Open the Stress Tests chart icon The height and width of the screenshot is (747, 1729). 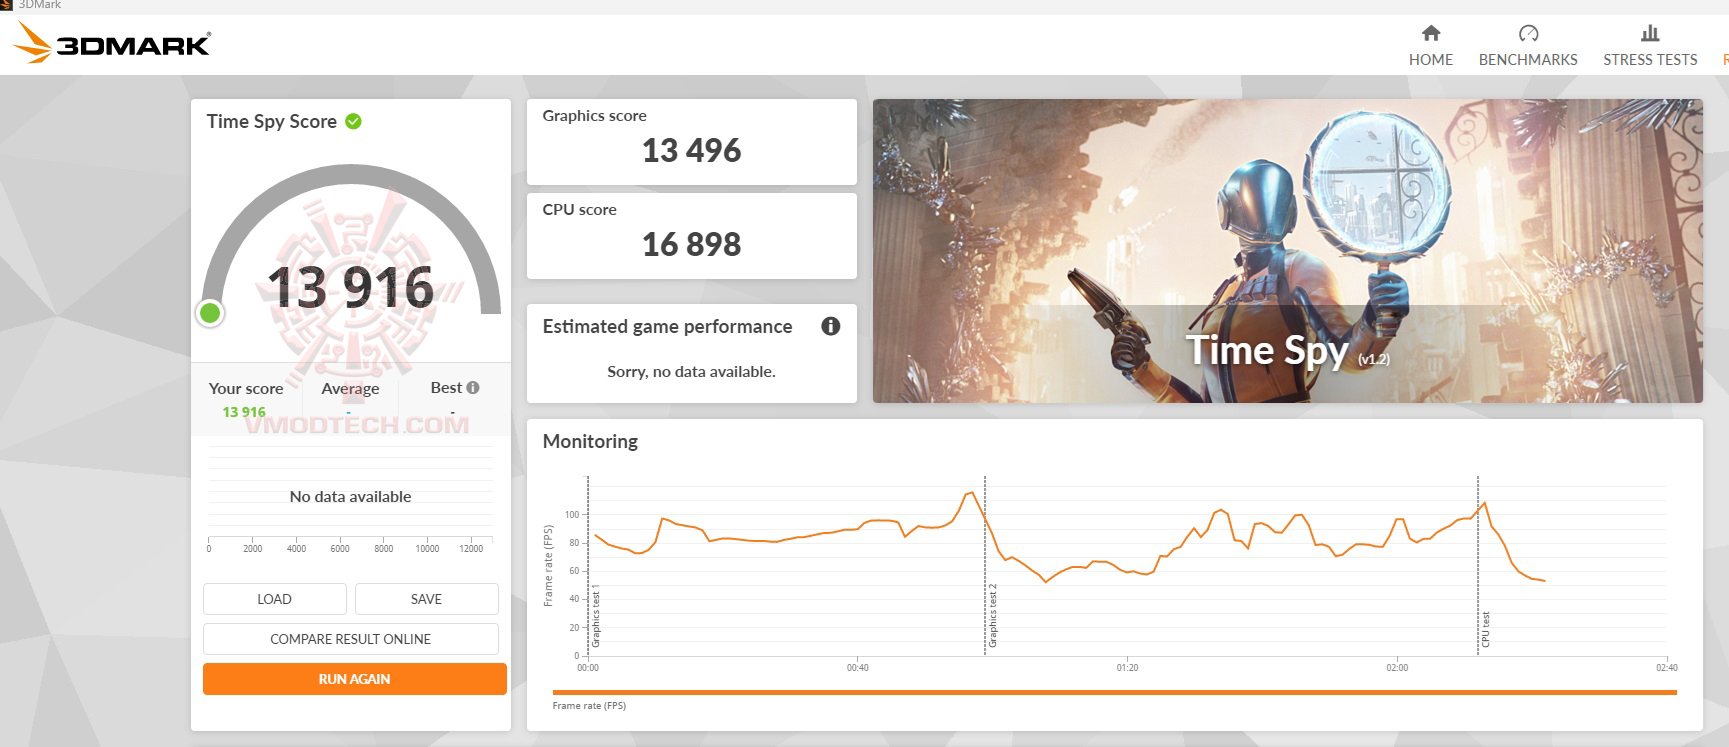click(x=1650, y=33)
